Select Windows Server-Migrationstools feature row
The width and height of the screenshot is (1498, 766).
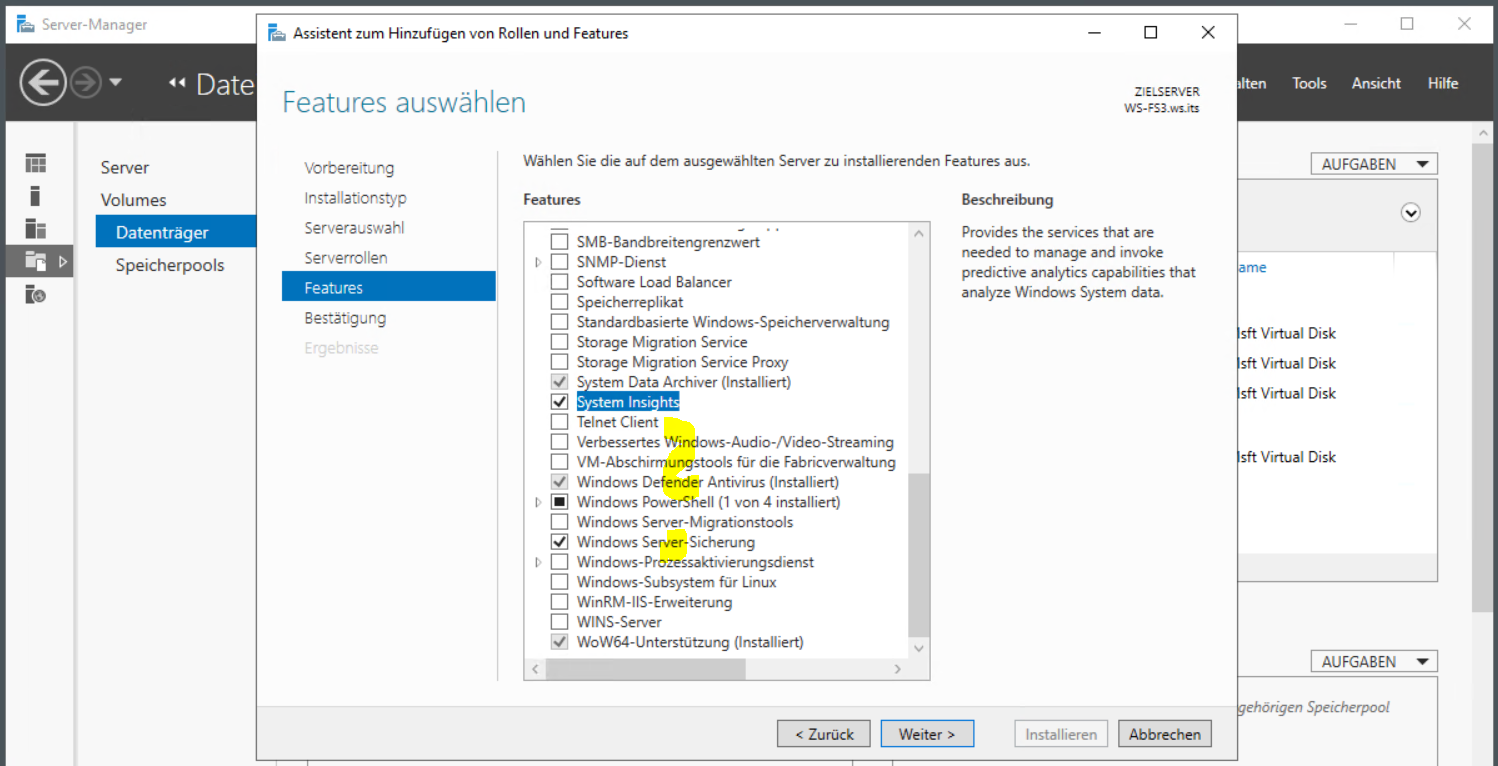click(685, 522)
